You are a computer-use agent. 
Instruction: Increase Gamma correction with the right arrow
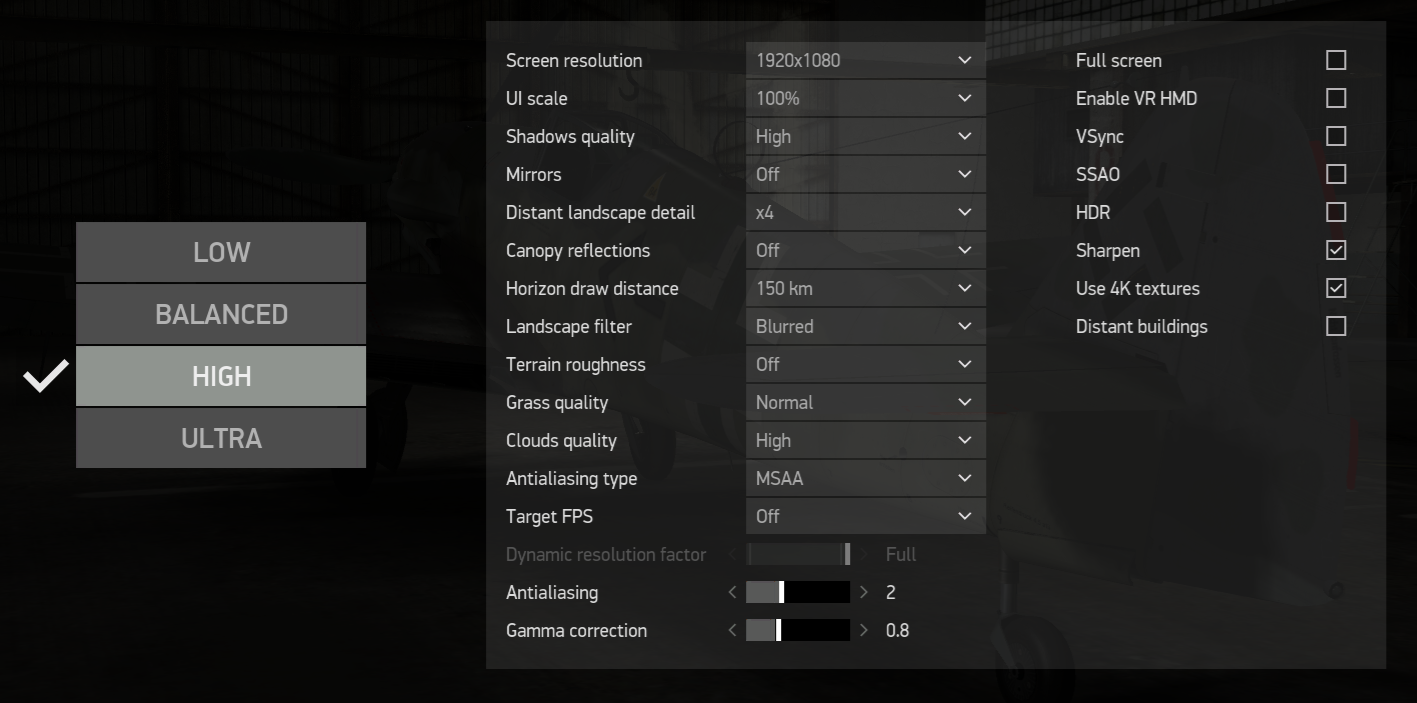[864, 630]
